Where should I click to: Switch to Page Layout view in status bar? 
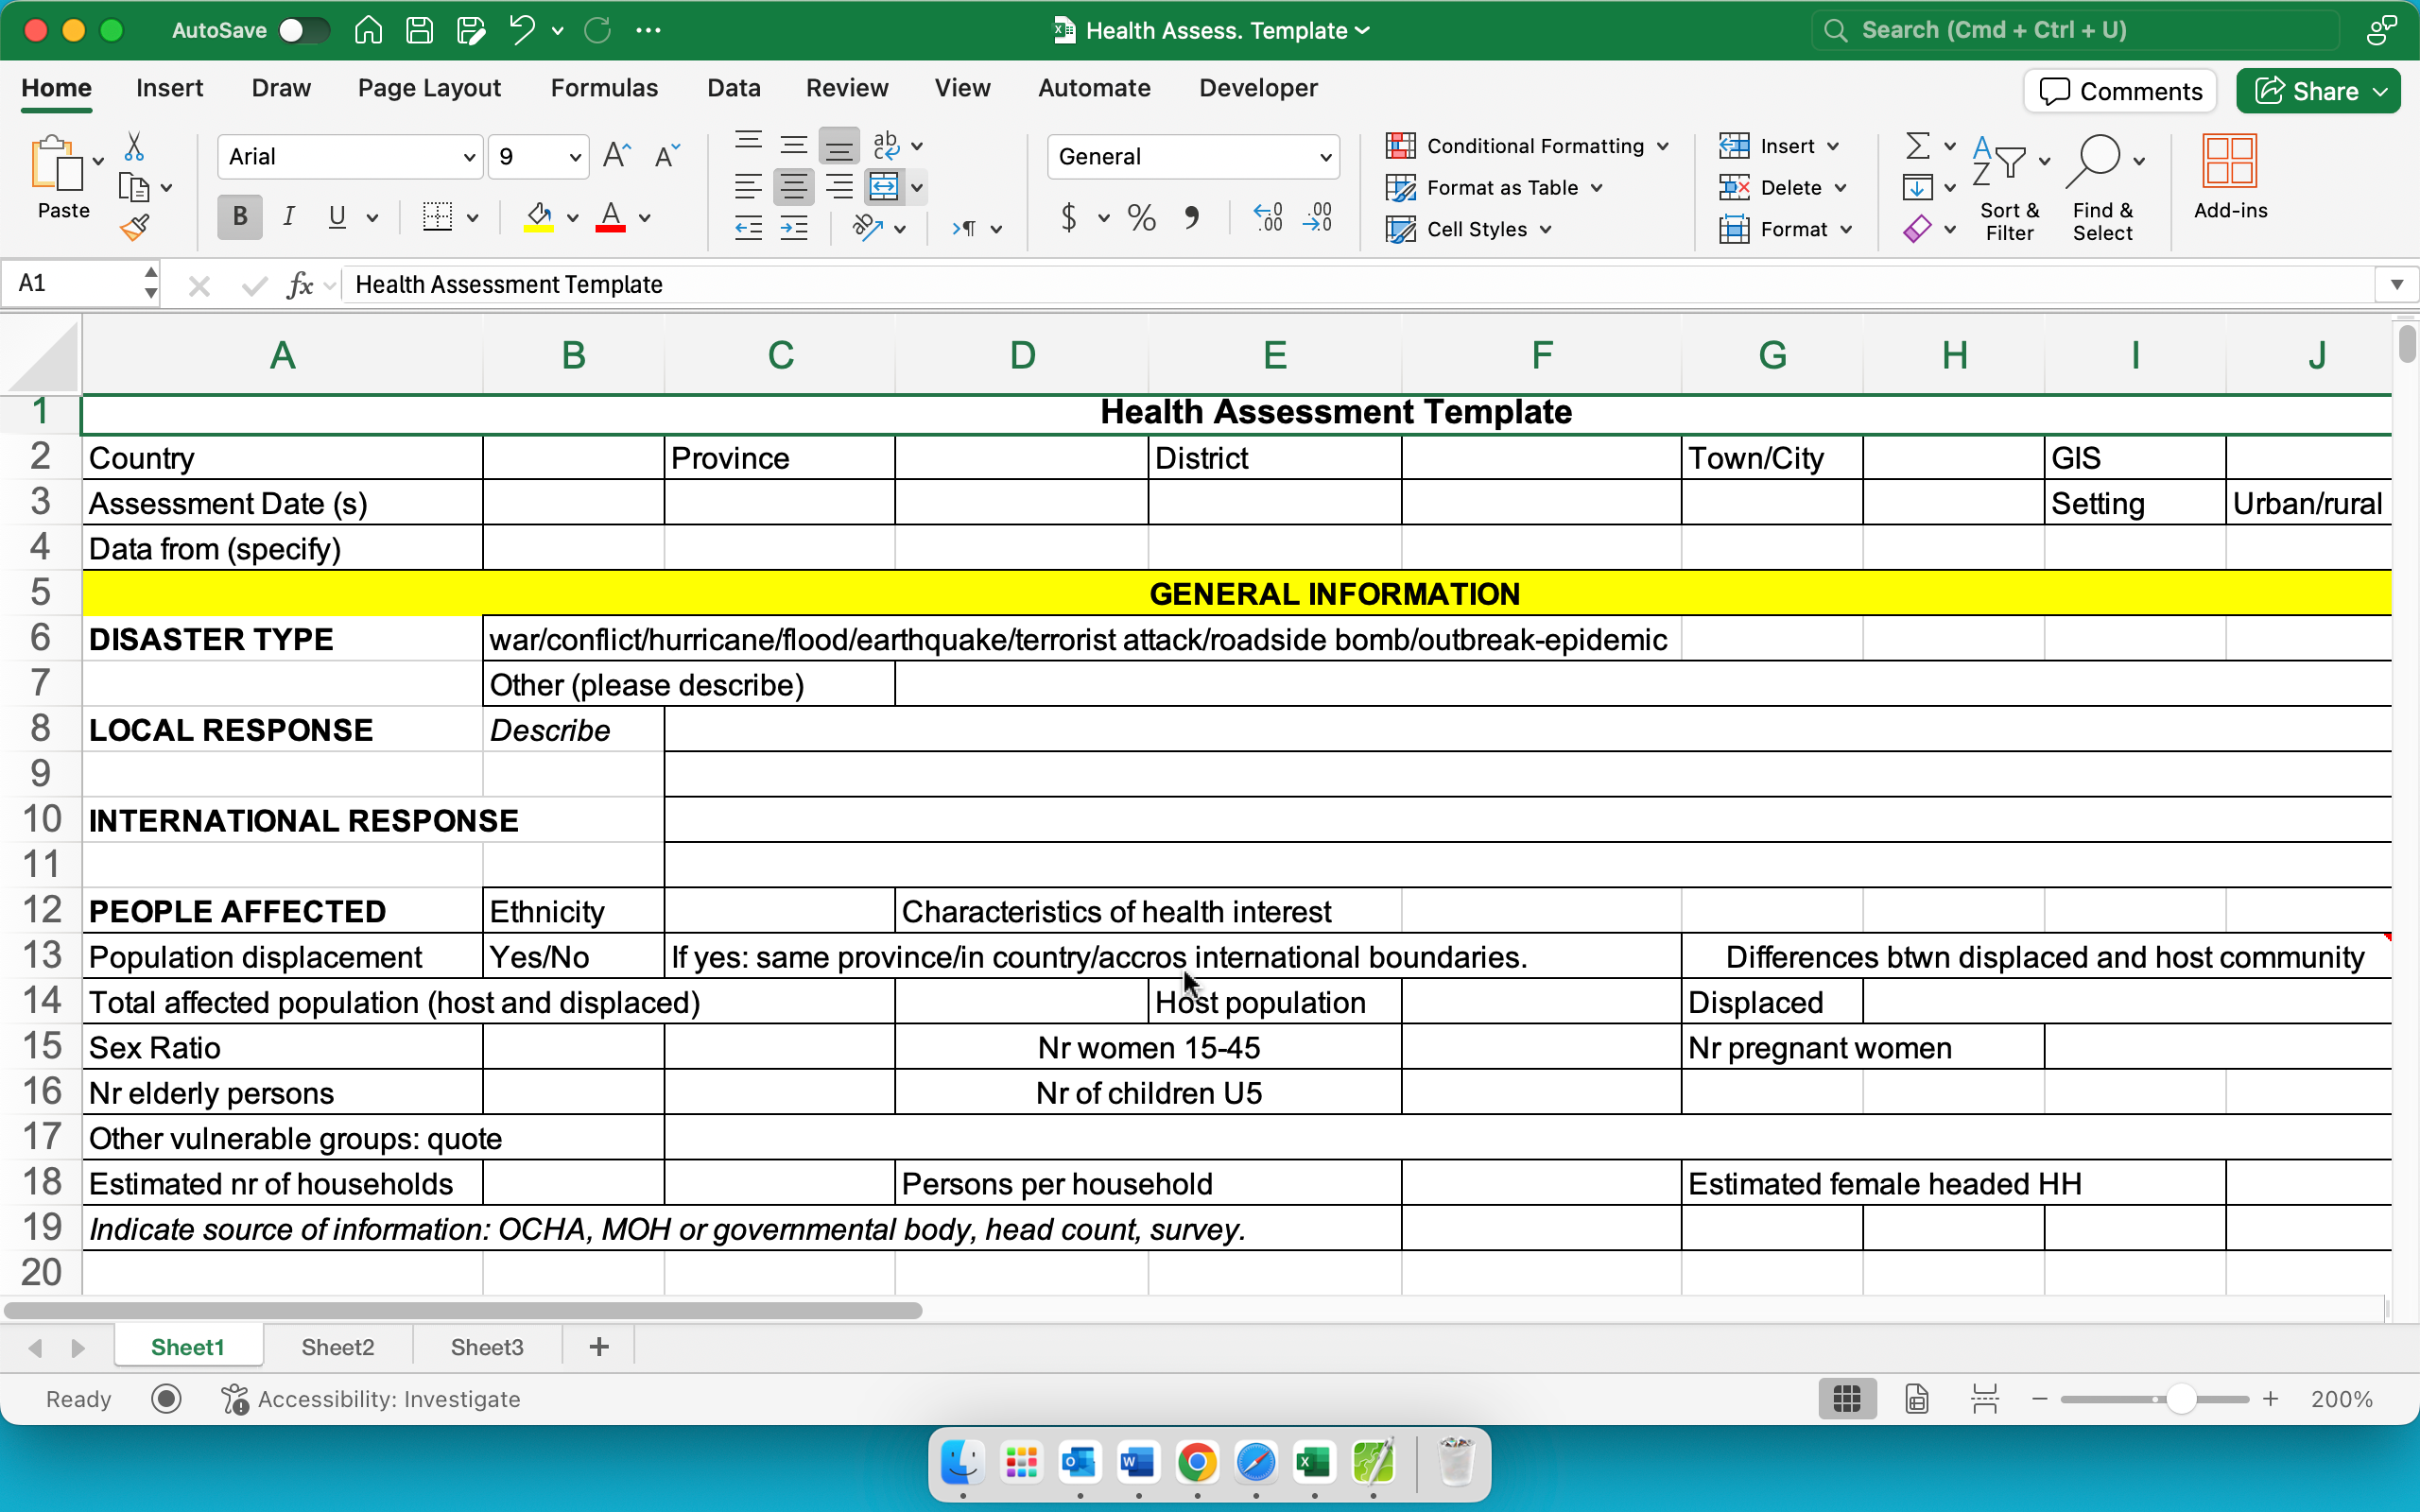point(1916,1399)
